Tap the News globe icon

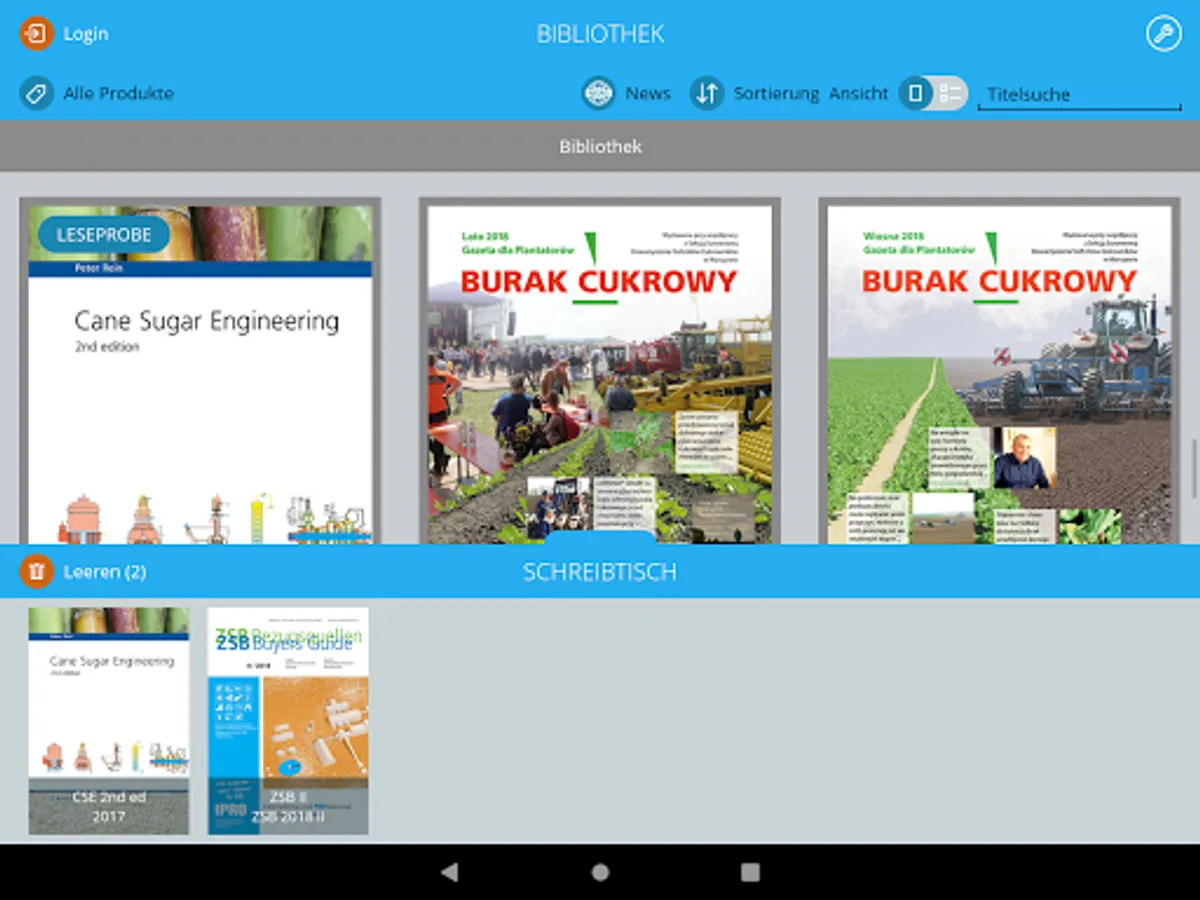(599, 94)
